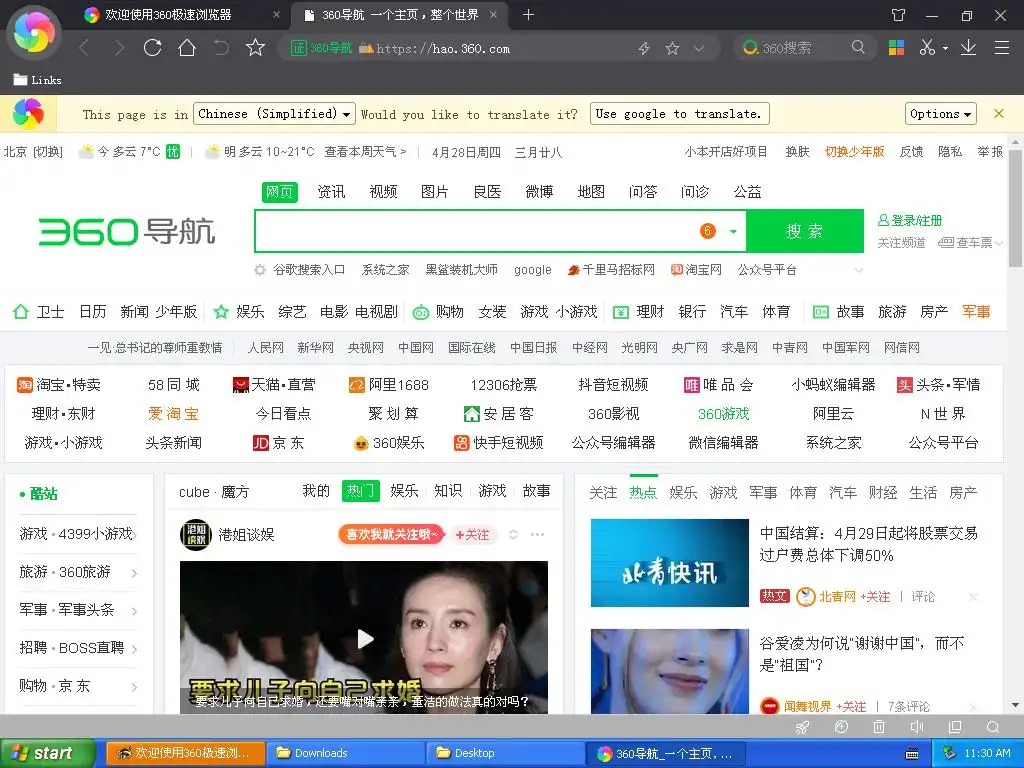
Task: Click the lightning speed mode icon
Action: pos(644,48)
